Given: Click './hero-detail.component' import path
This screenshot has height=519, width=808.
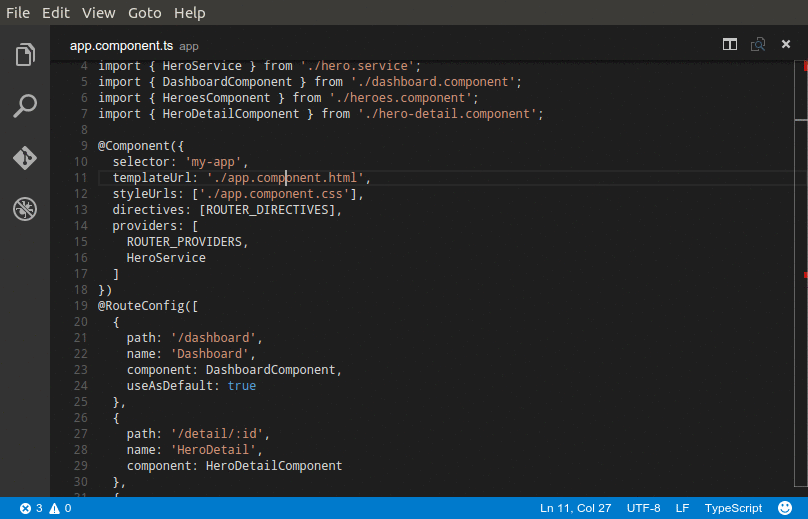Looking at the screenshot, I should coord(447,114).
